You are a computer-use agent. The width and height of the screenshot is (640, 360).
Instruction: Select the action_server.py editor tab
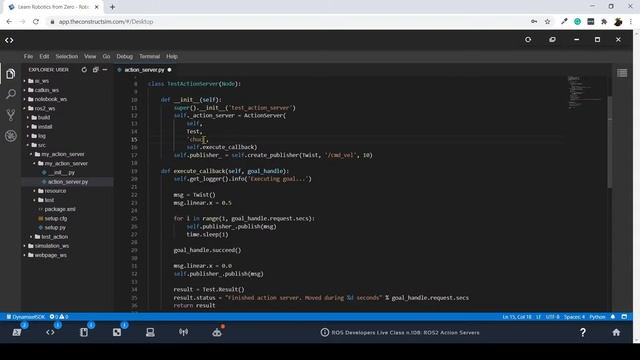click(x=144, y=70)
